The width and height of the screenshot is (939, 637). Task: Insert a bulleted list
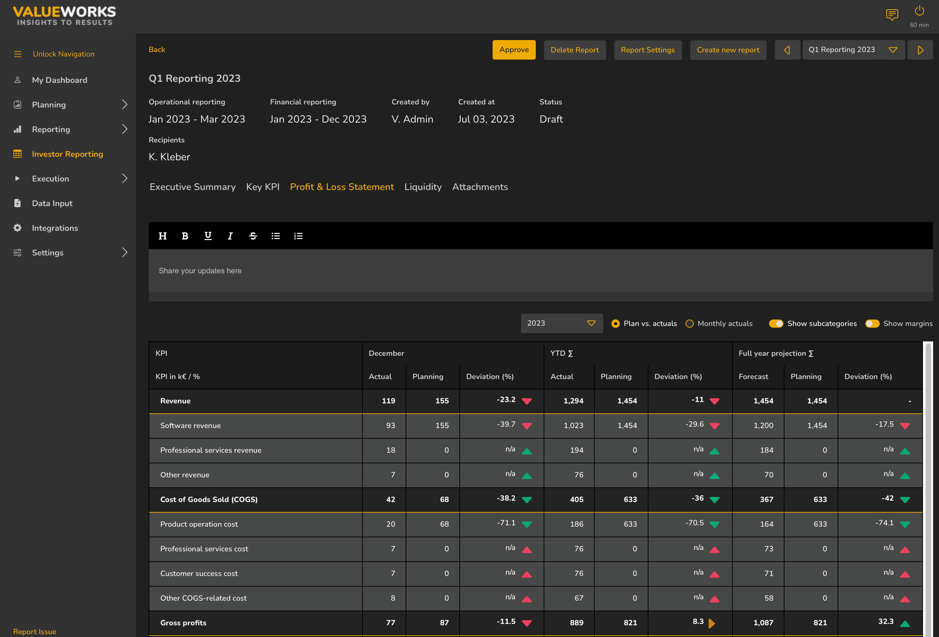(x=276, y=236)
